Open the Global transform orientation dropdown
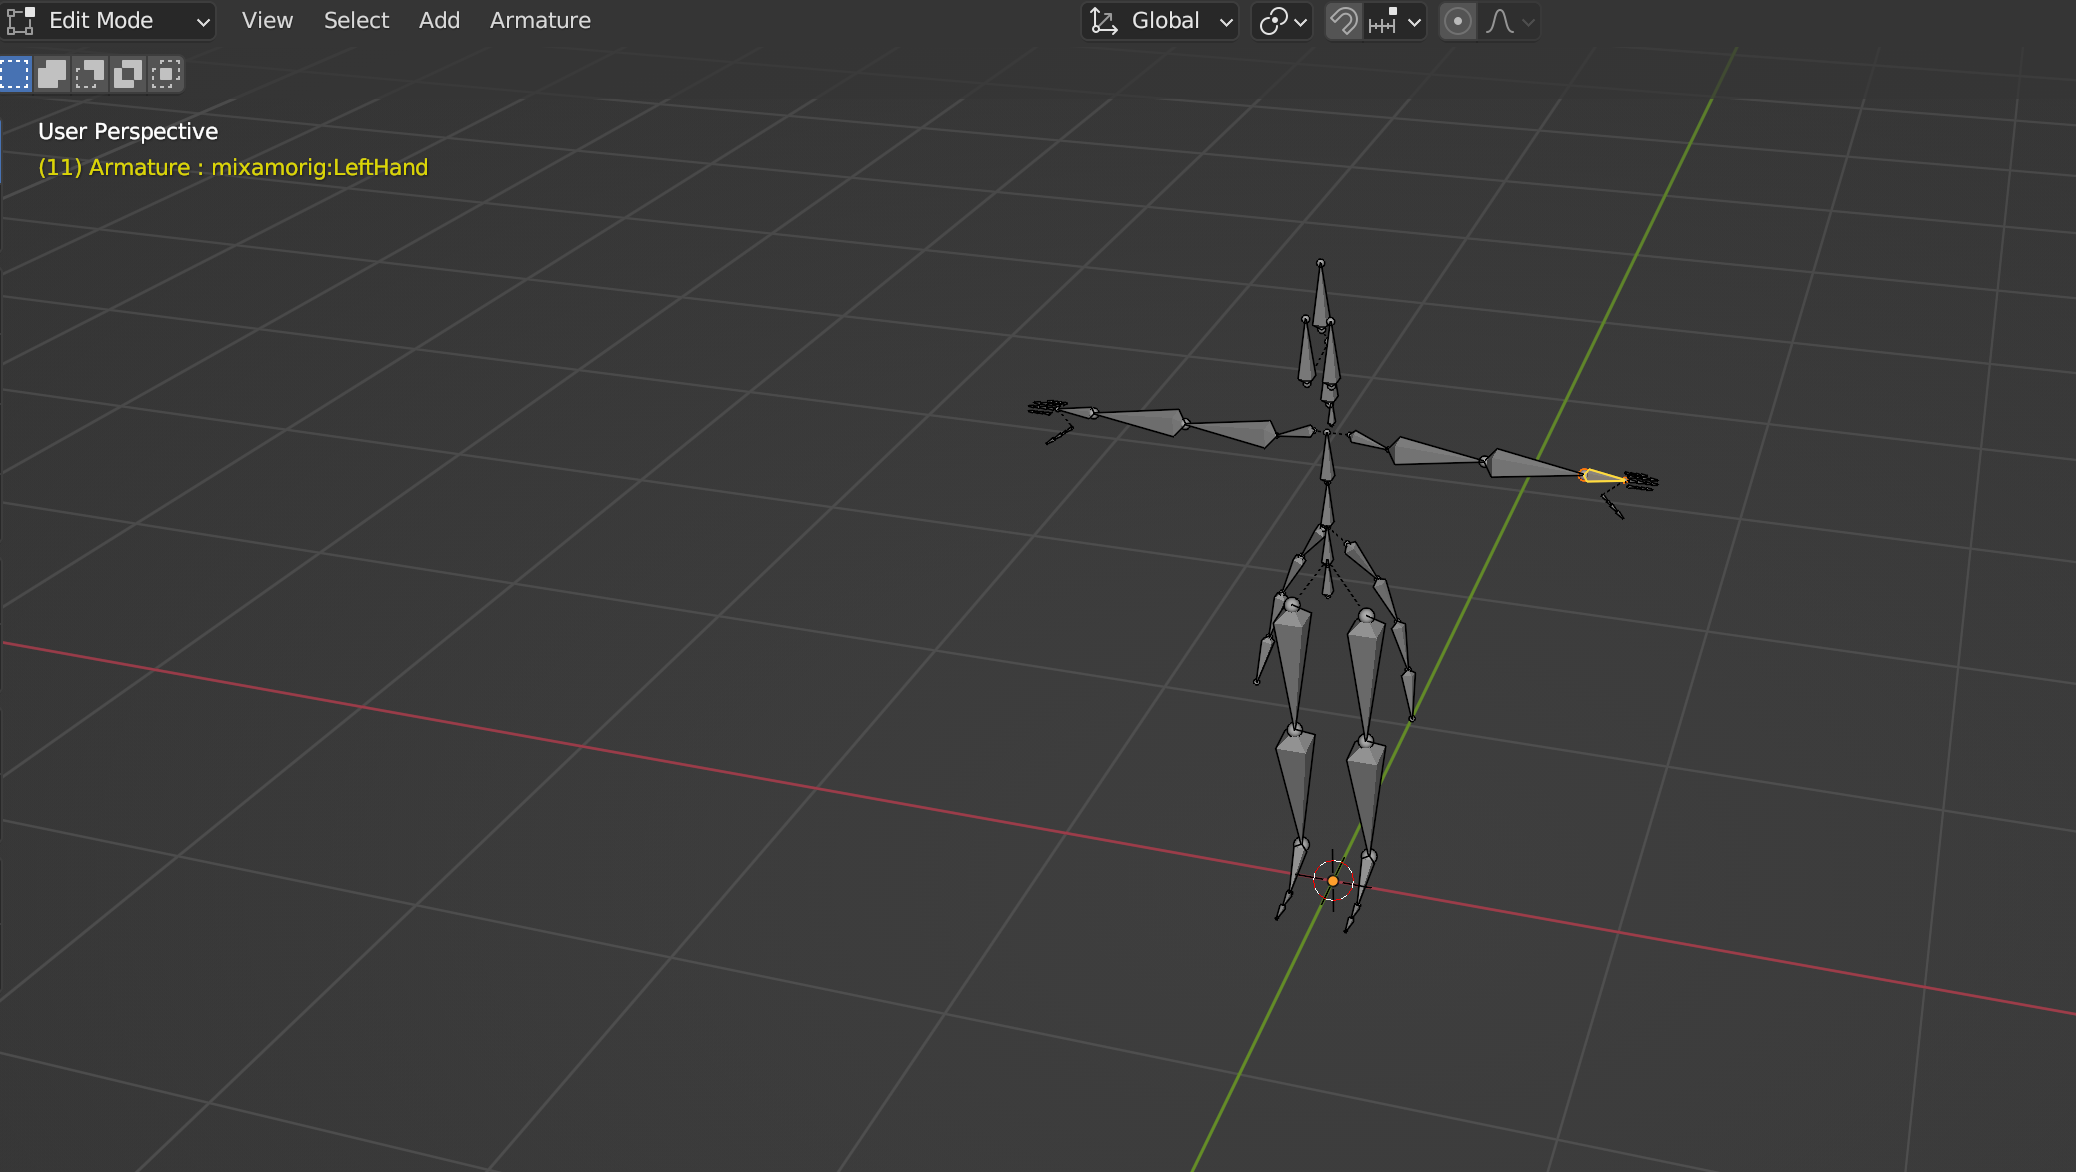Viewport: 2076px width, 1172px height. (1160, 21)
